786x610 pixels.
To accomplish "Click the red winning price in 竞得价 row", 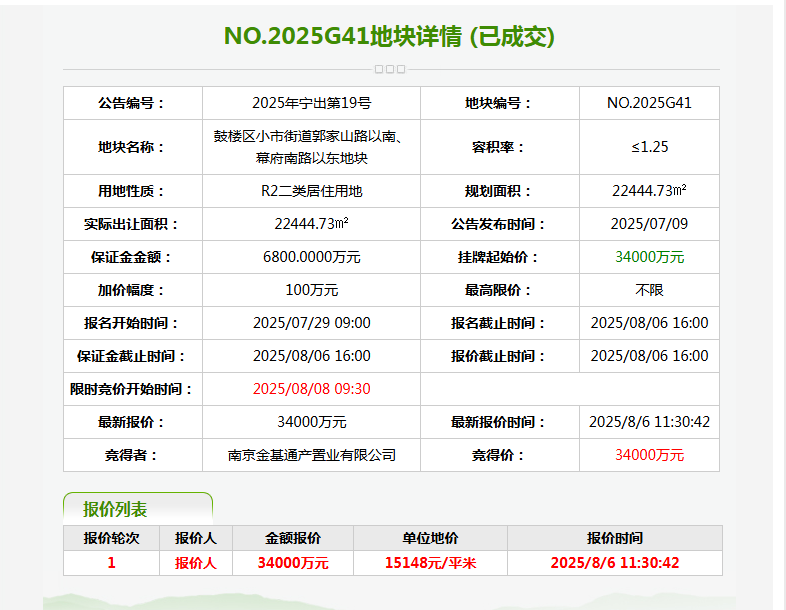I will coord(649,455).
